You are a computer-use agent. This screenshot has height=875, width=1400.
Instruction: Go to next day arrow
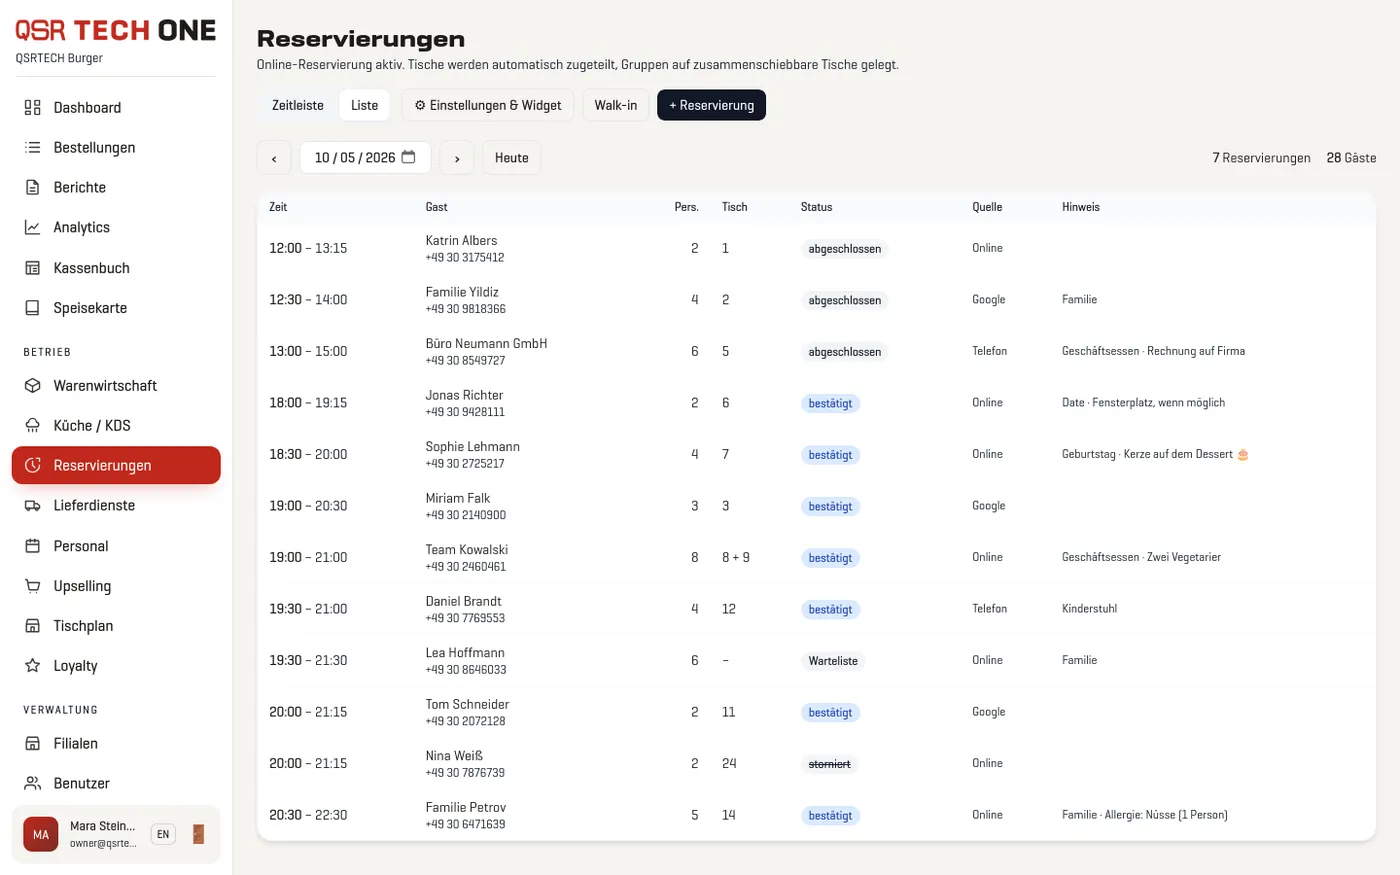457,158
